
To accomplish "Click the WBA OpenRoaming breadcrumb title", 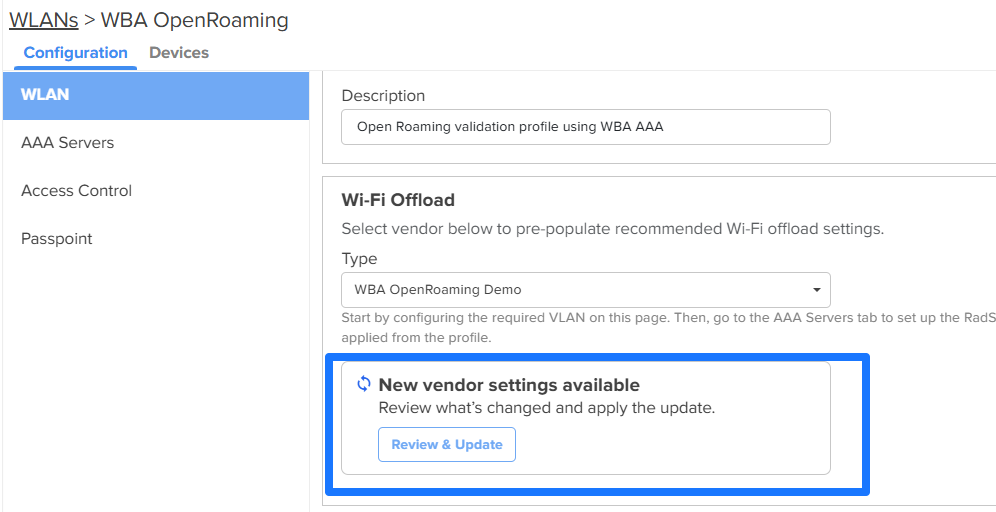I will point(195,20).
